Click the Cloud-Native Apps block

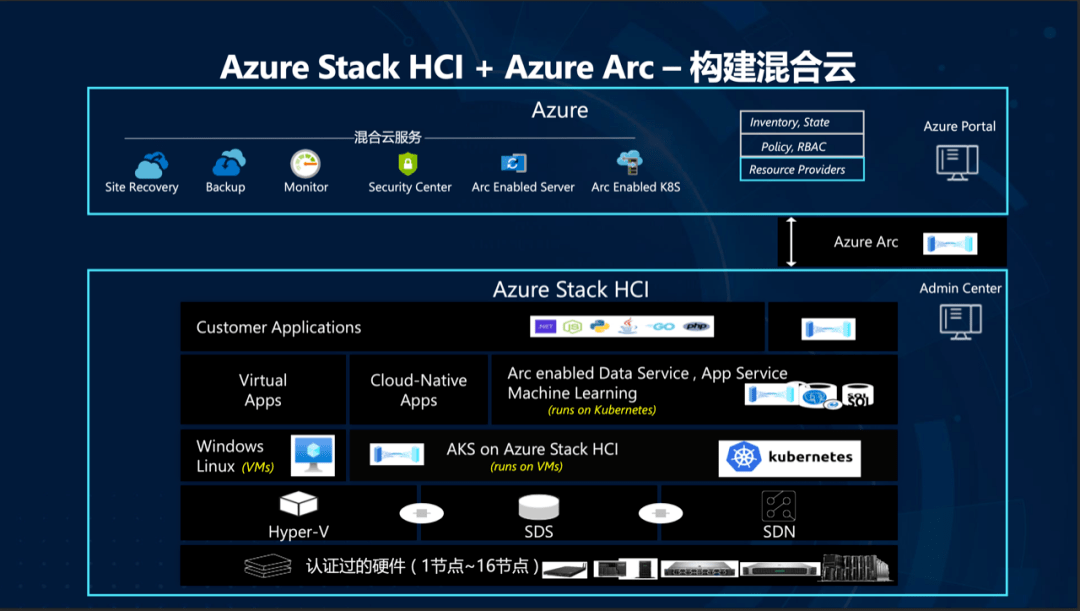tap(419, 390)
